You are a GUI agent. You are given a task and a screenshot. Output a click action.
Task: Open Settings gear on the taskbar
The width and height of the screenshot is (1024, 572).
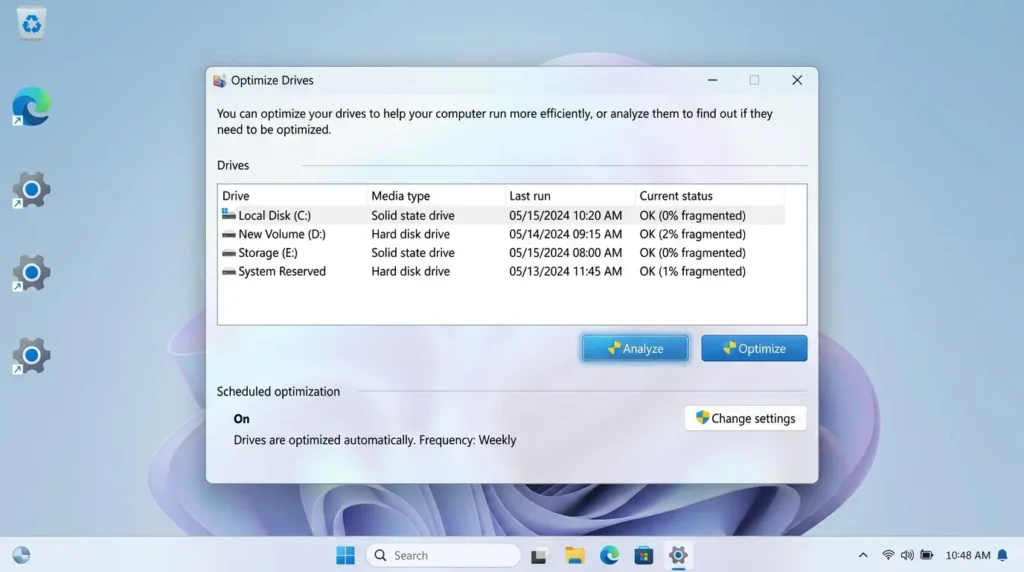pyautogui.click(x=678, y=555)
